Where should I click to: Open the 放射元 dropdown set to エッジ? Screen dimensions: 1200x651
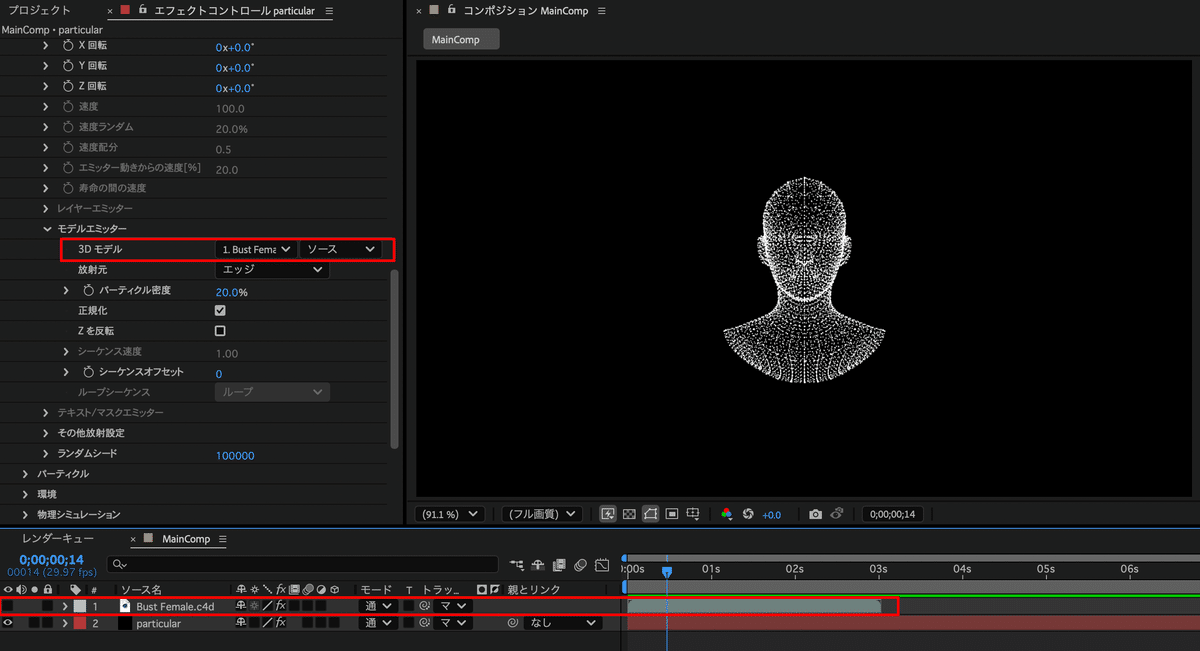coord(270,269)
